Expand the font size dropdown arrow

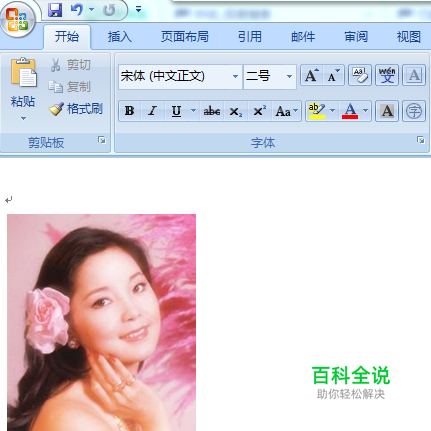[289, 76]
